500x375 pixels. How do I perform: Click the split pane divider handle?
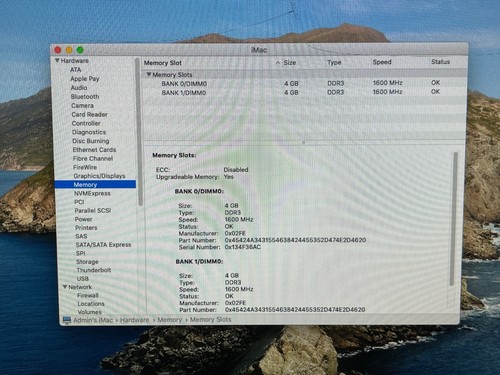tap(303, 142)
